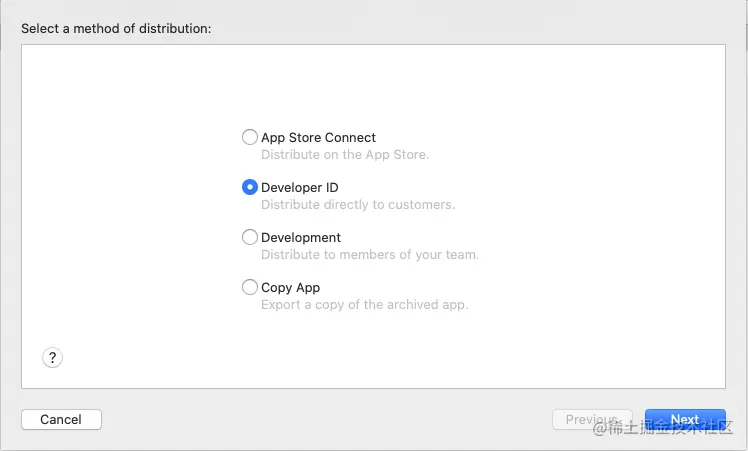Image resolution: width=748 pixels, height=451 pixels.
Task: Click the Development label text
Action: 301,238
